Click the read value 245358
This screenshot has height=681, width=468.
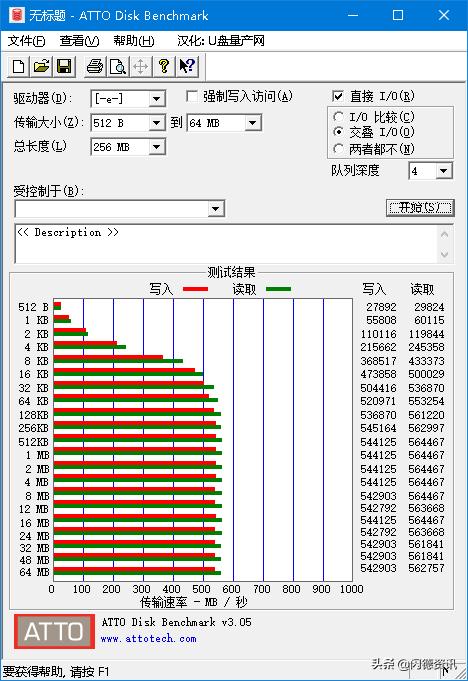426,347
